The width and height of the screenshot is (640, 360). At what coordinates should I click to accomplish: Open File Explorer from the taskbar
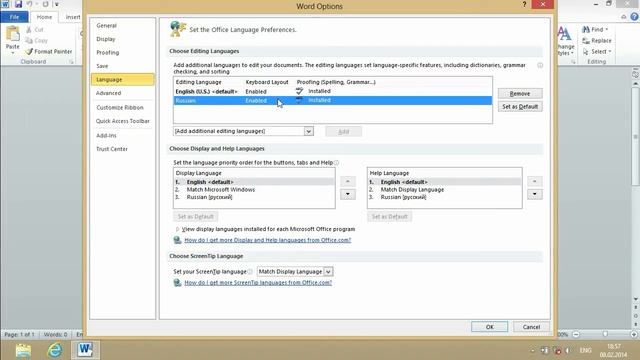(x=23, y=350)
